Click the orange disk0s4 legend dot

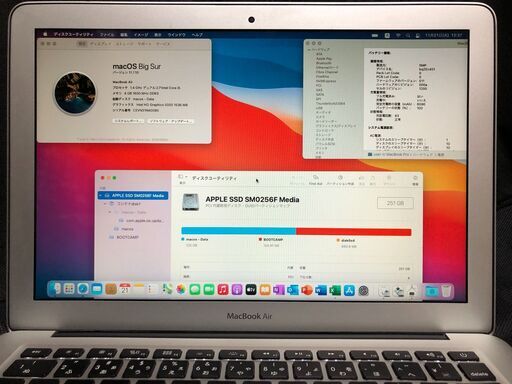coord(338,240)
